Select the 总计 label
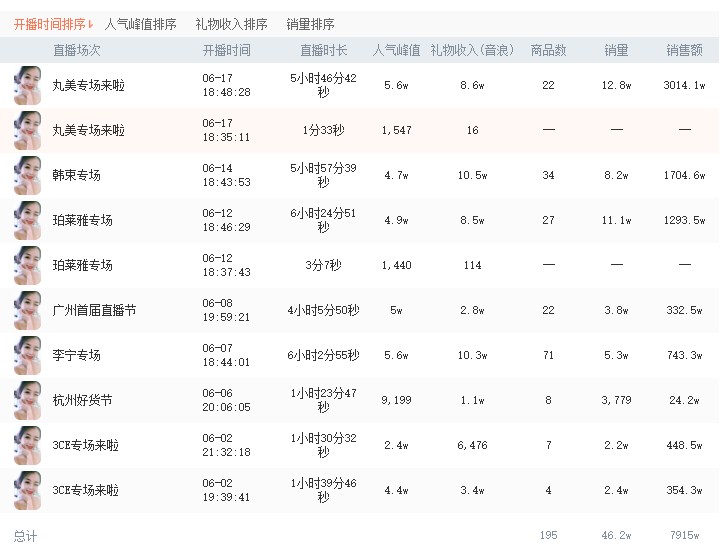Screen dimensions: 723x556 (25, 536)
